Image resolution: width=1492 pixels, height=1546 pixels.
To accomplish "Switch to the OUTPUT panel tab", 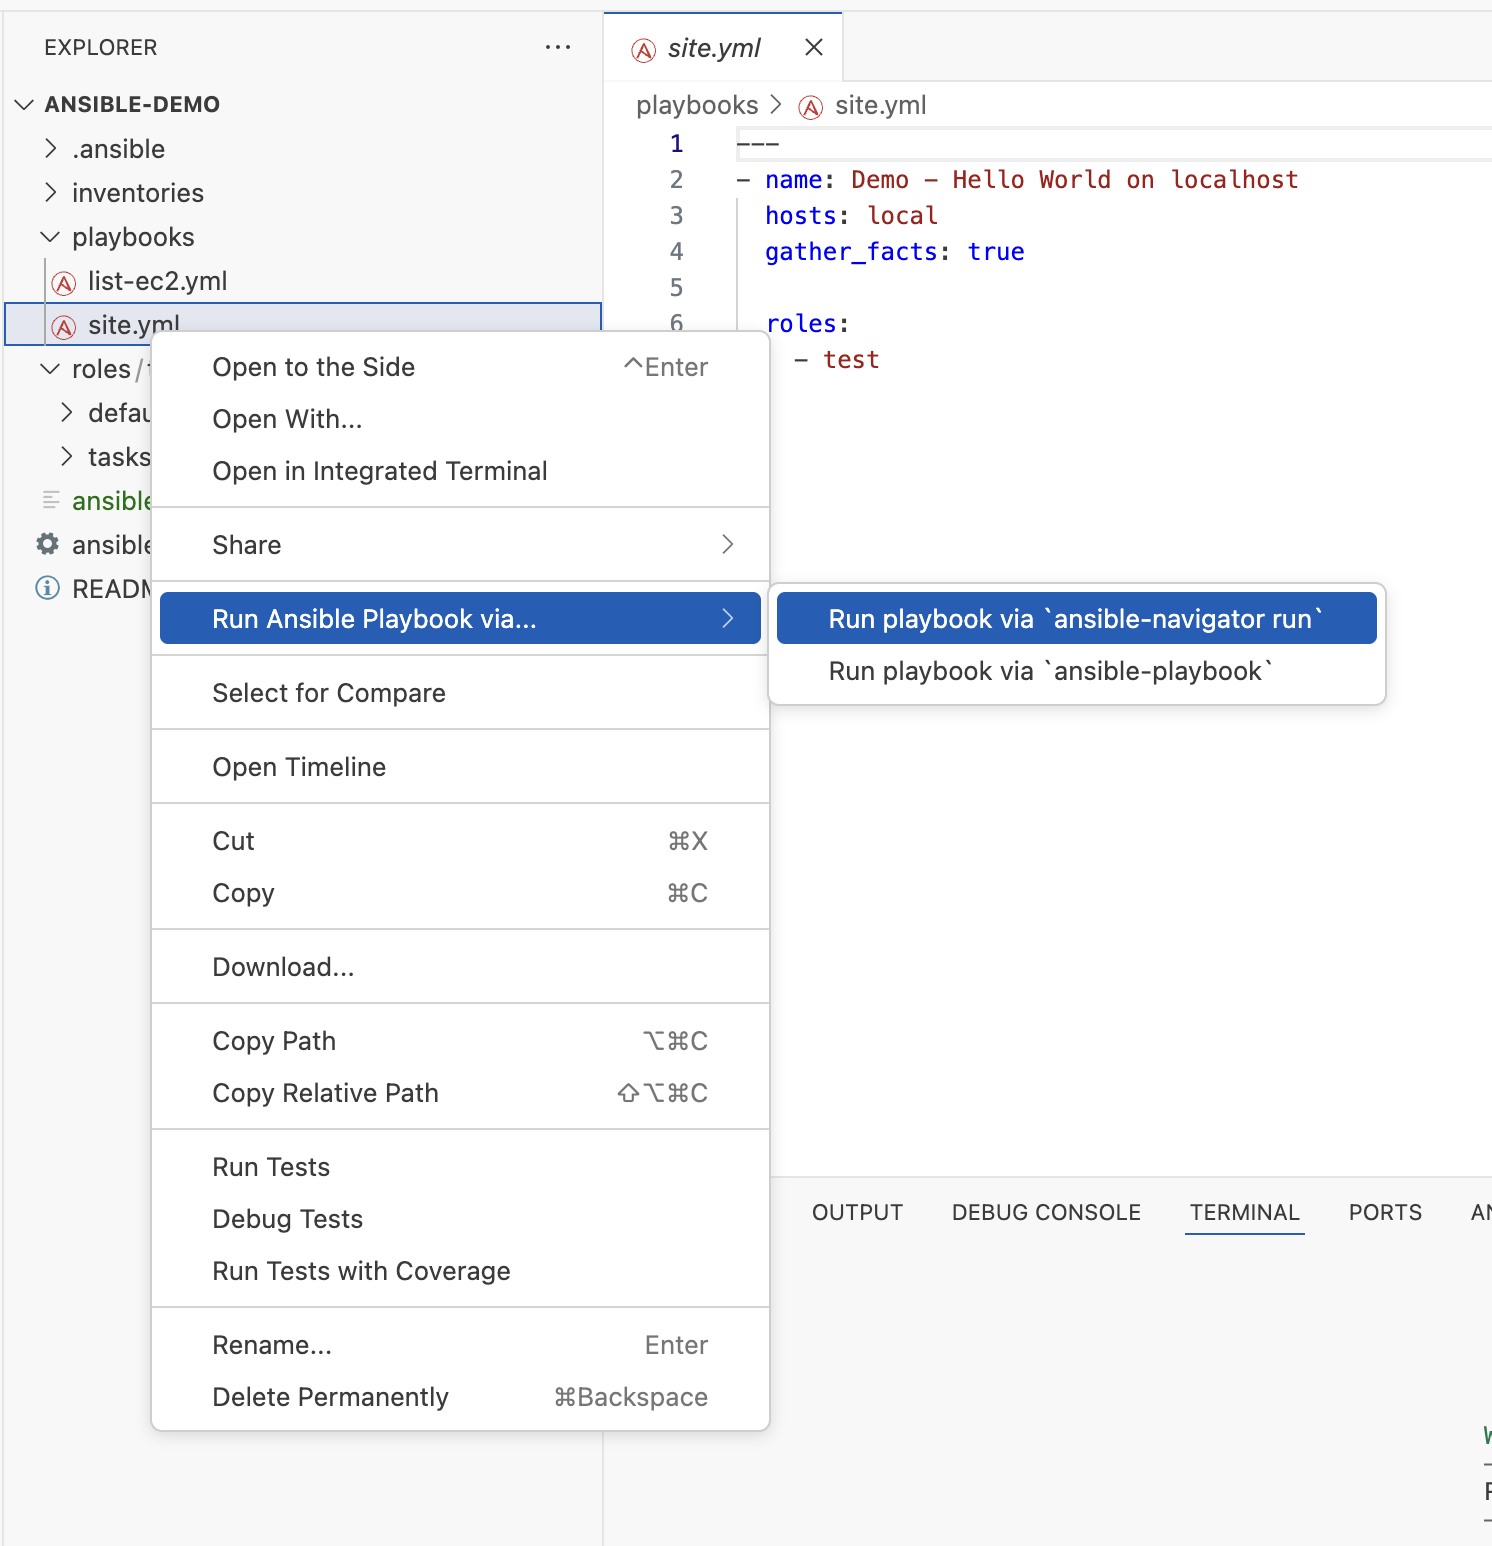I will tap(857, 1212).
